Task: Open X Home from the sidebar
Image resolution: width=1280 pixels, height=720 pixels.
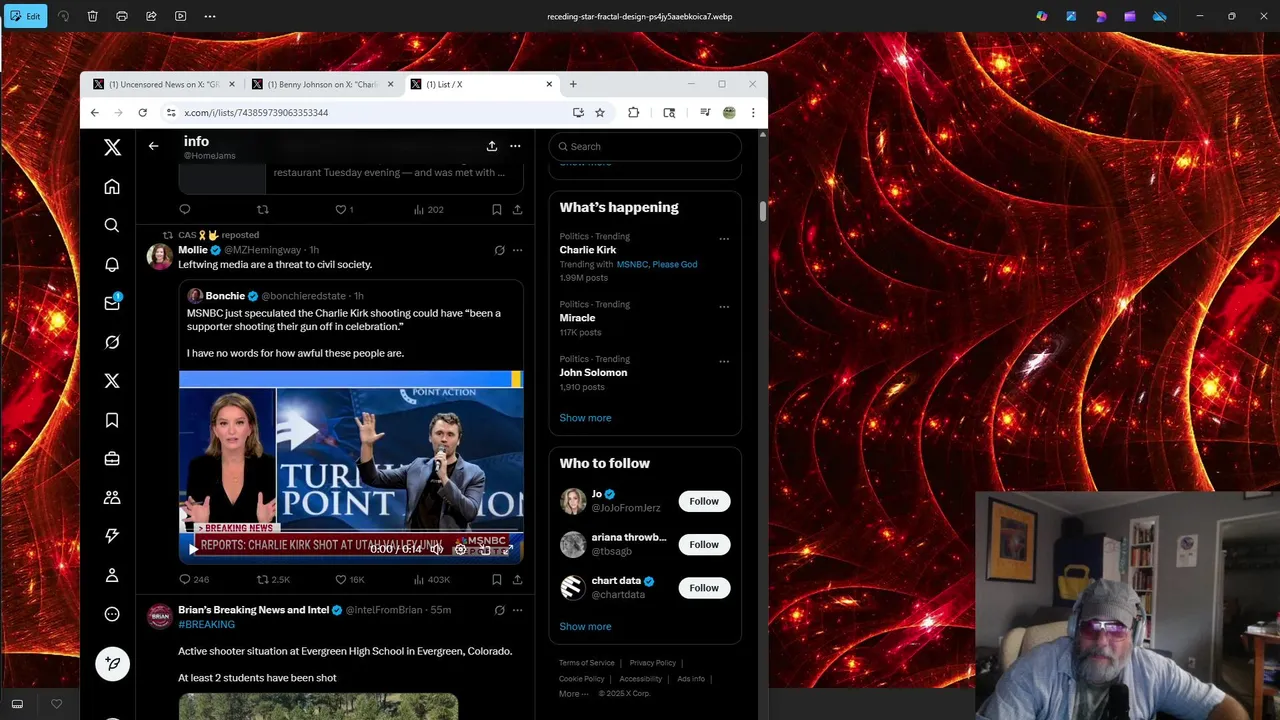Action: (x=112, y=187)
